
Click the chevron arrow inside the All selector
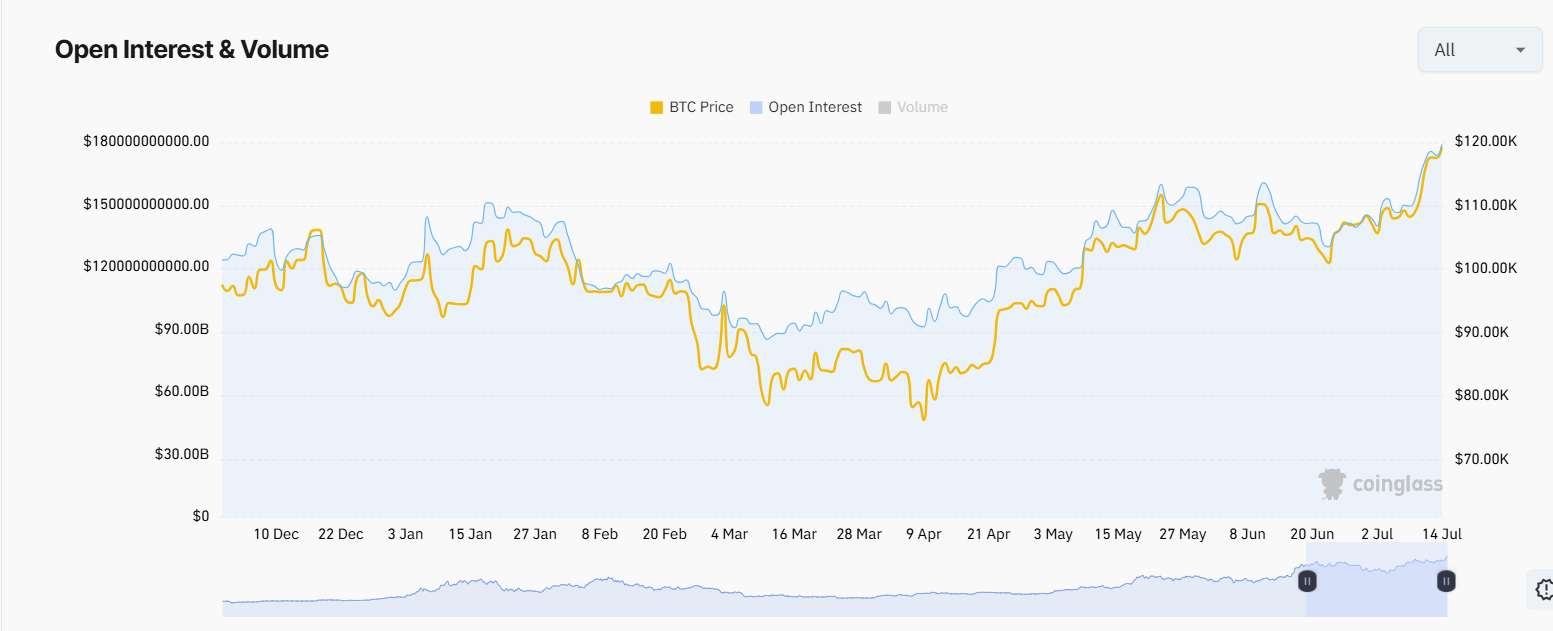coord(1522,48)
